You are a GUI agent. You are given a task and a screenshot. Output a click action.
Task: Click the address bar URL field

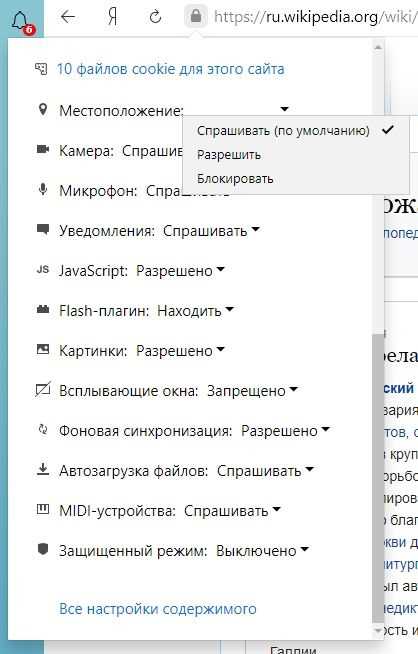pos(315,17)
